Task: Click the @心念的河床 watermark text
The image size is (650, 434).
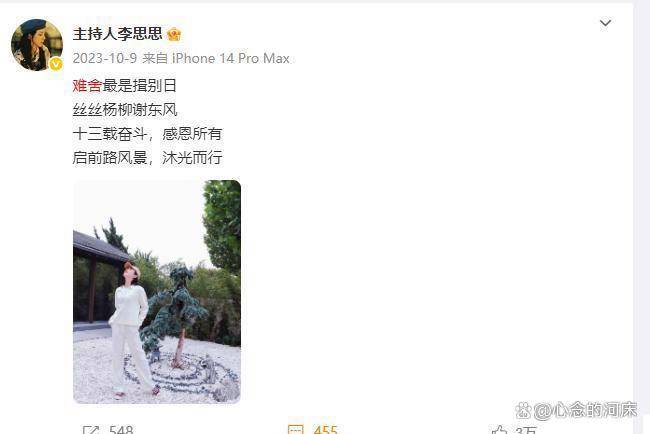Action: tap(585, 410)
